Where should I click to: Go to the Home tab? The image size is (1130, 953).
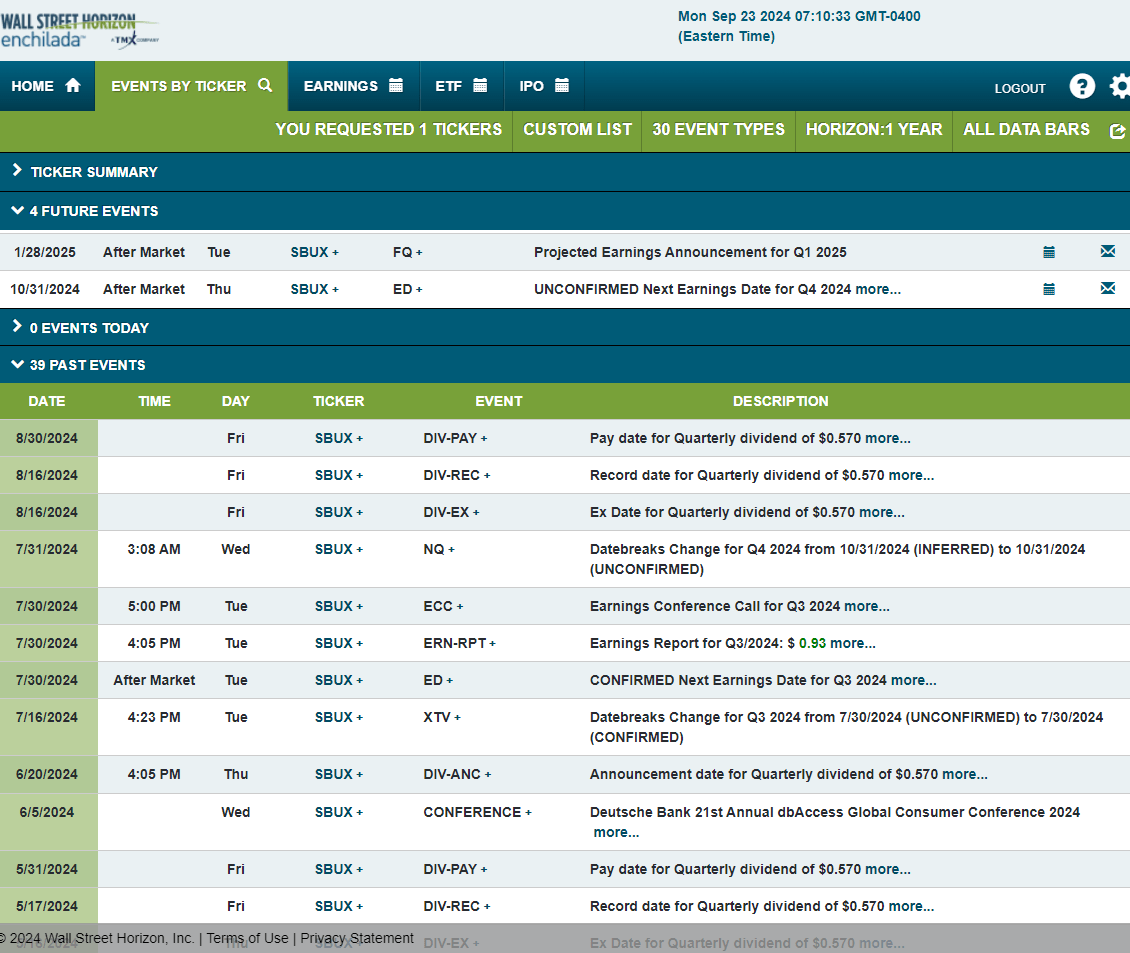click(46, 86)
